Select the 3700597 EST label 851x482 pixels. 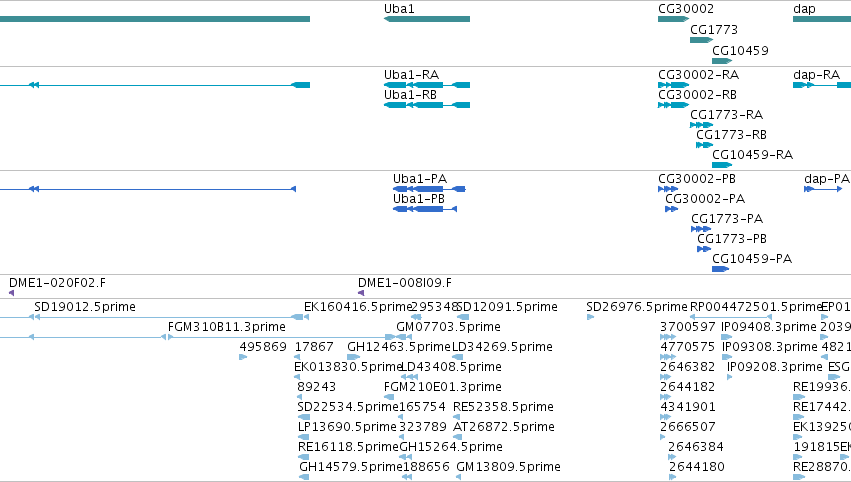(x=688, y=327)
